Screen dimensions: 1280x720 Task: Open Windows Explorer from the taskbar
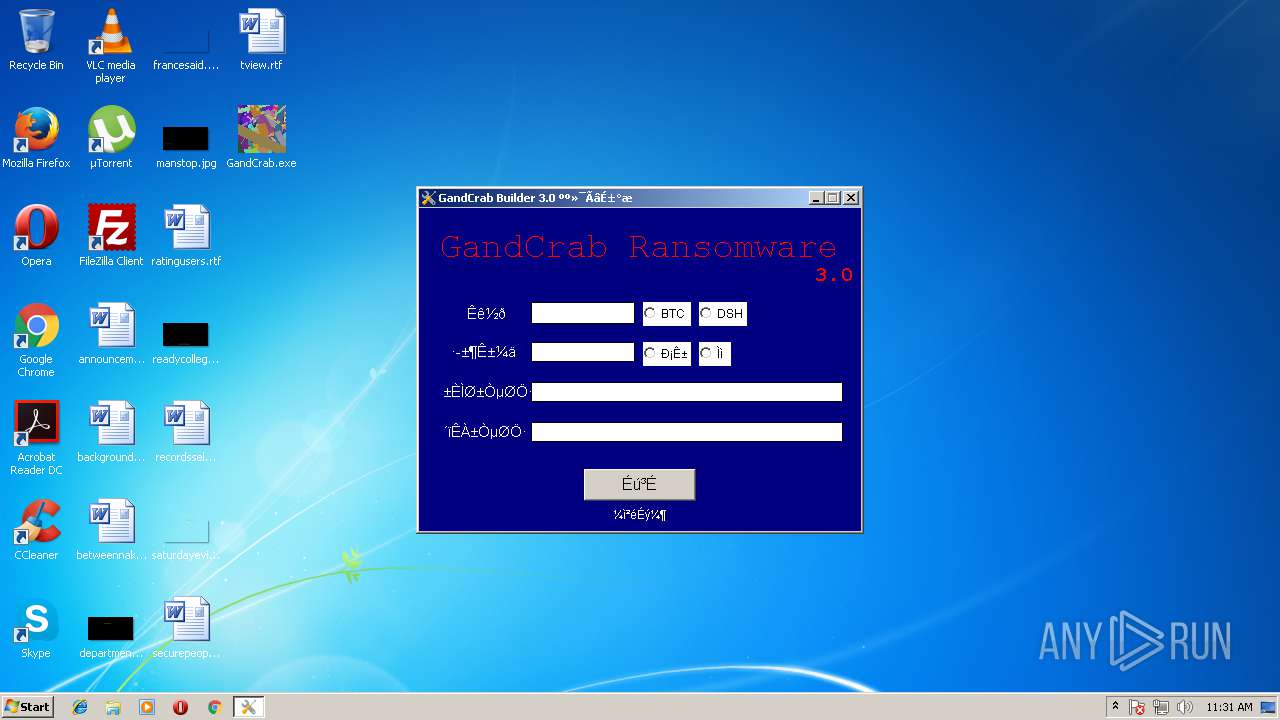pos(113,707)
